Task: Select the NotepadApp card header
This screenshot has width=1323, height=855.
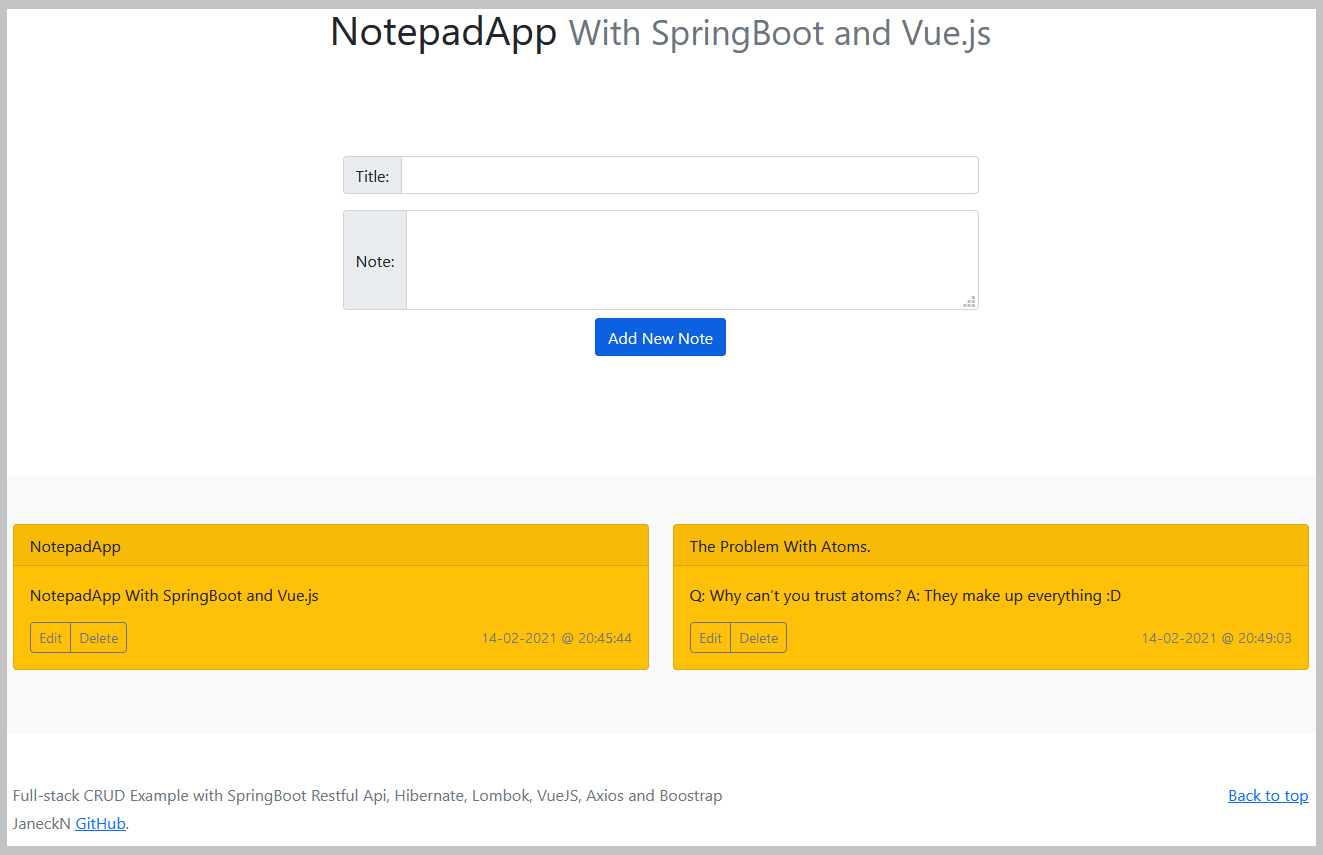Action: pyautogui.click(x=331, y=546)
